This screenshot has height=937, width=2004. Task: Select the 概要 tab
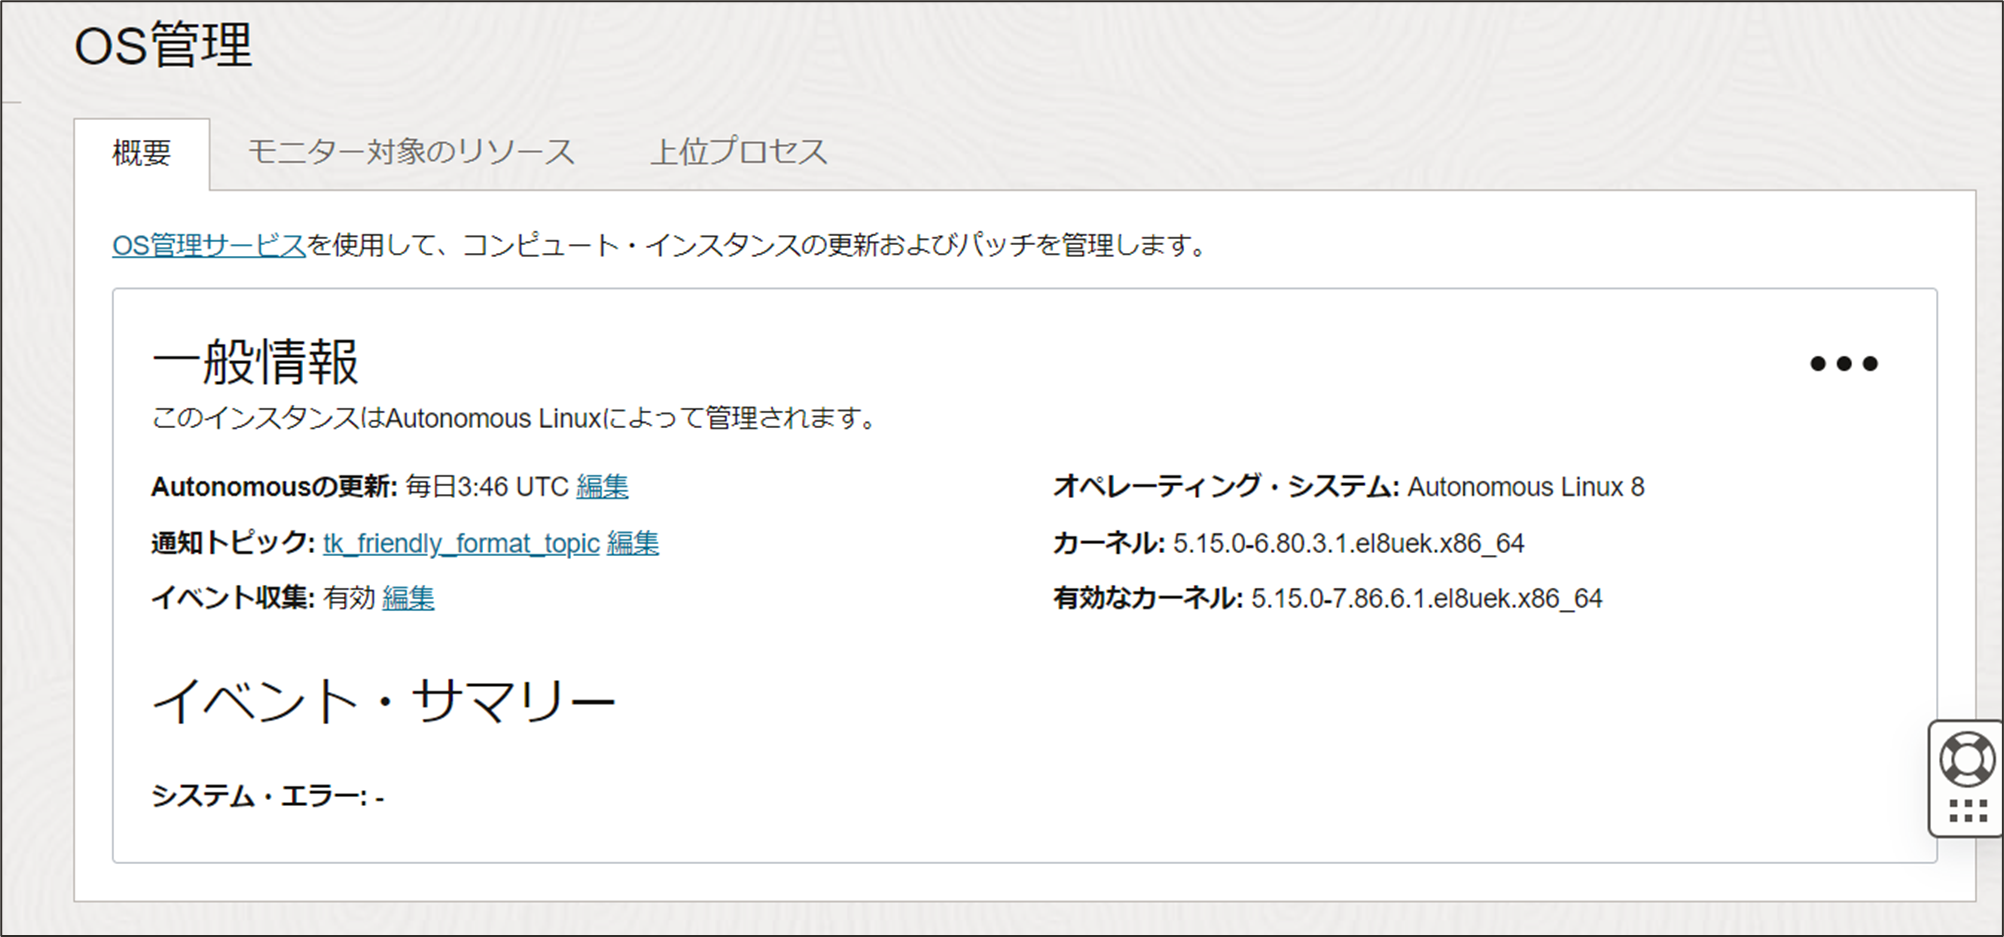tap(142, 153)
